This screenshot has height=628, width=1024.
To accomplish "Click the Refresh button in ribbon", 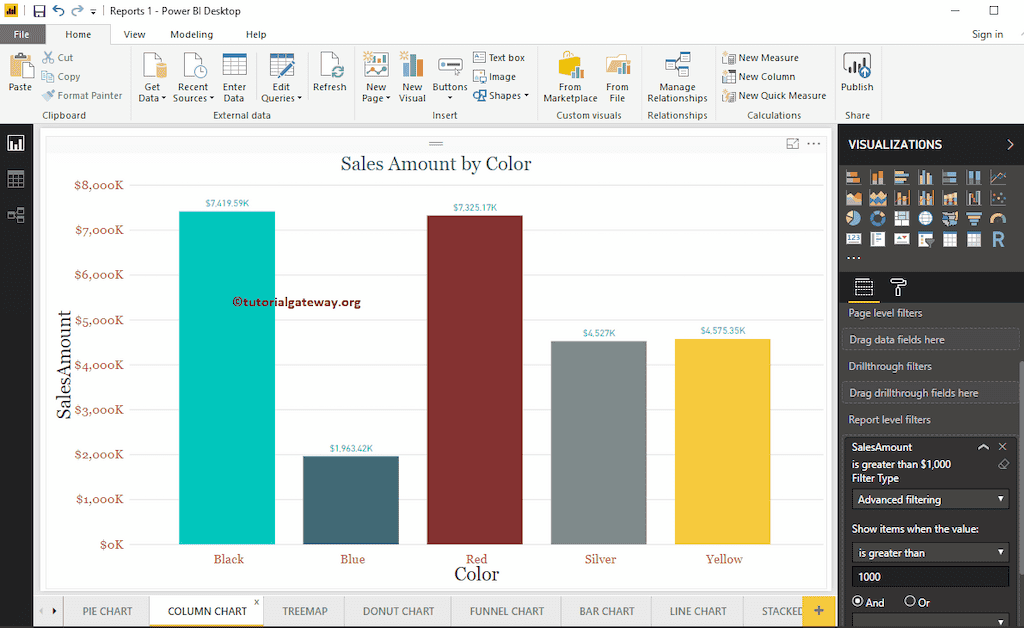I will pyautogui.click(x=330, y=73).
